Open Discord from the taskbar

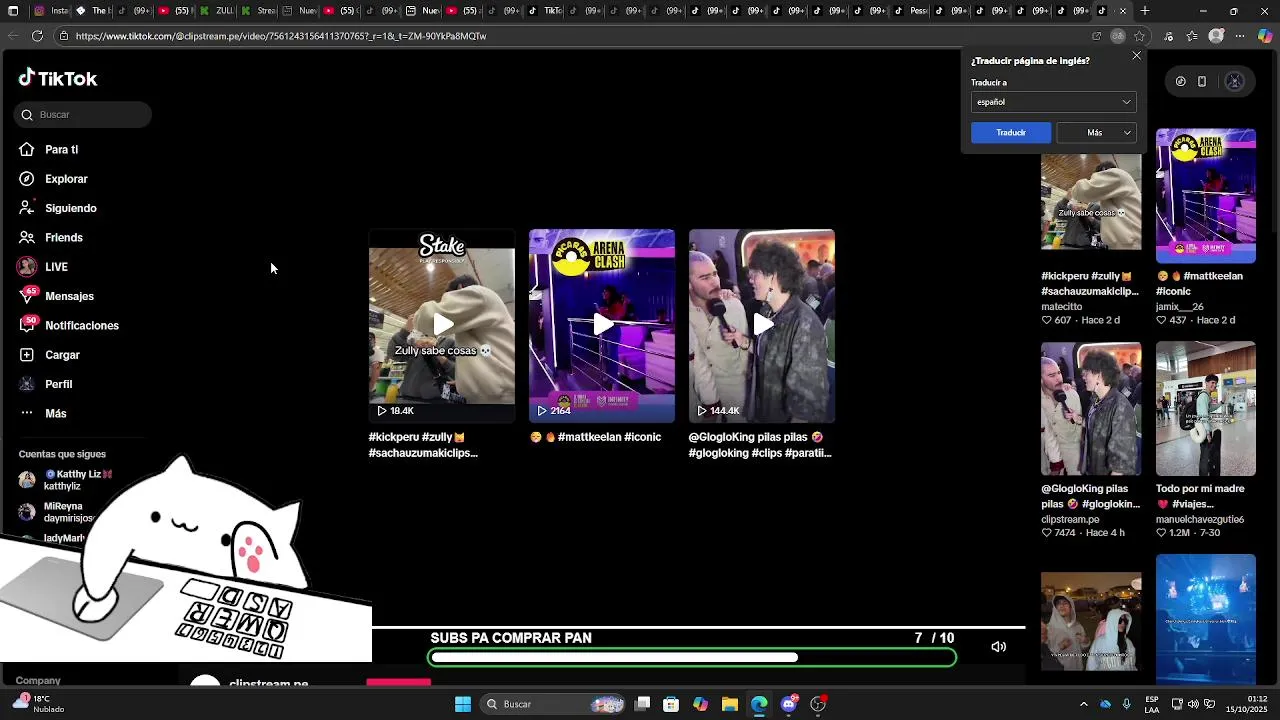point(789,704)
